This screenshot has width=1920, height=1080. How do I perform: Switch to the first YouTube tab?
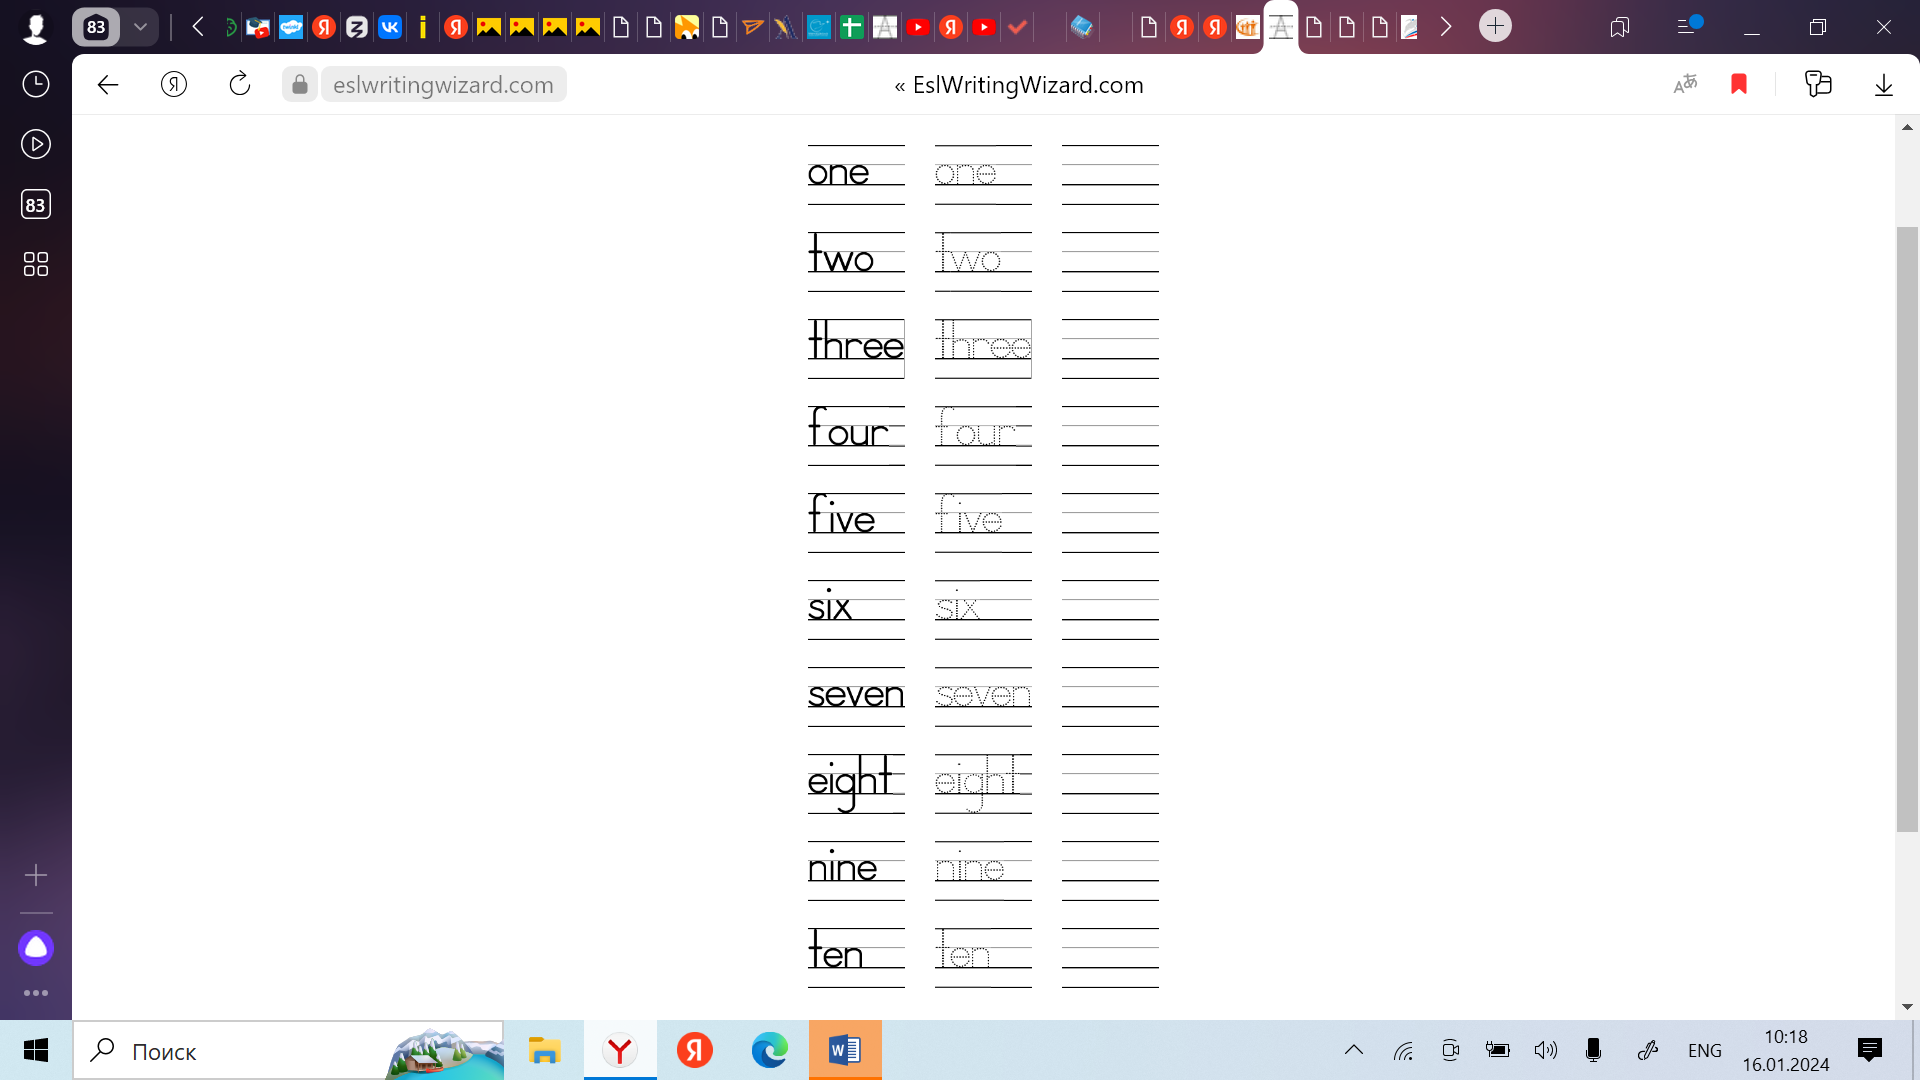click(917, 27)
